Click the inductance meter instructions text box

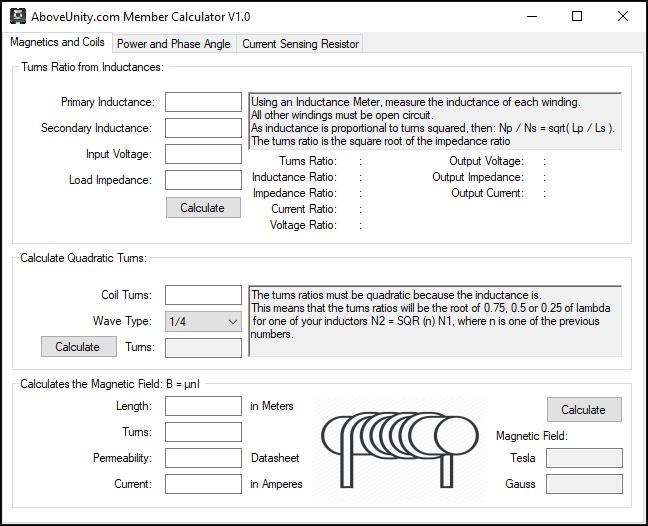coord(435,121)
